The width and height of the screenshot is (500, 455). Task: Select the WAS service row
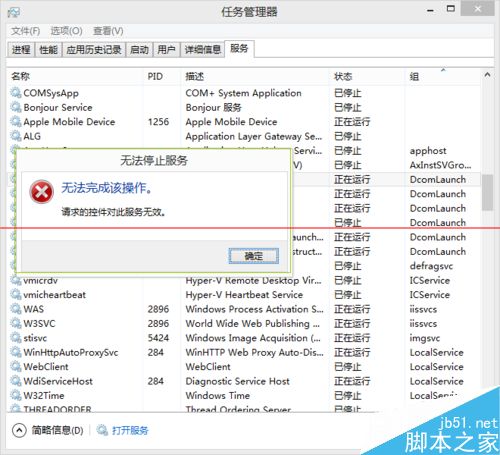(x=243, y=309)
